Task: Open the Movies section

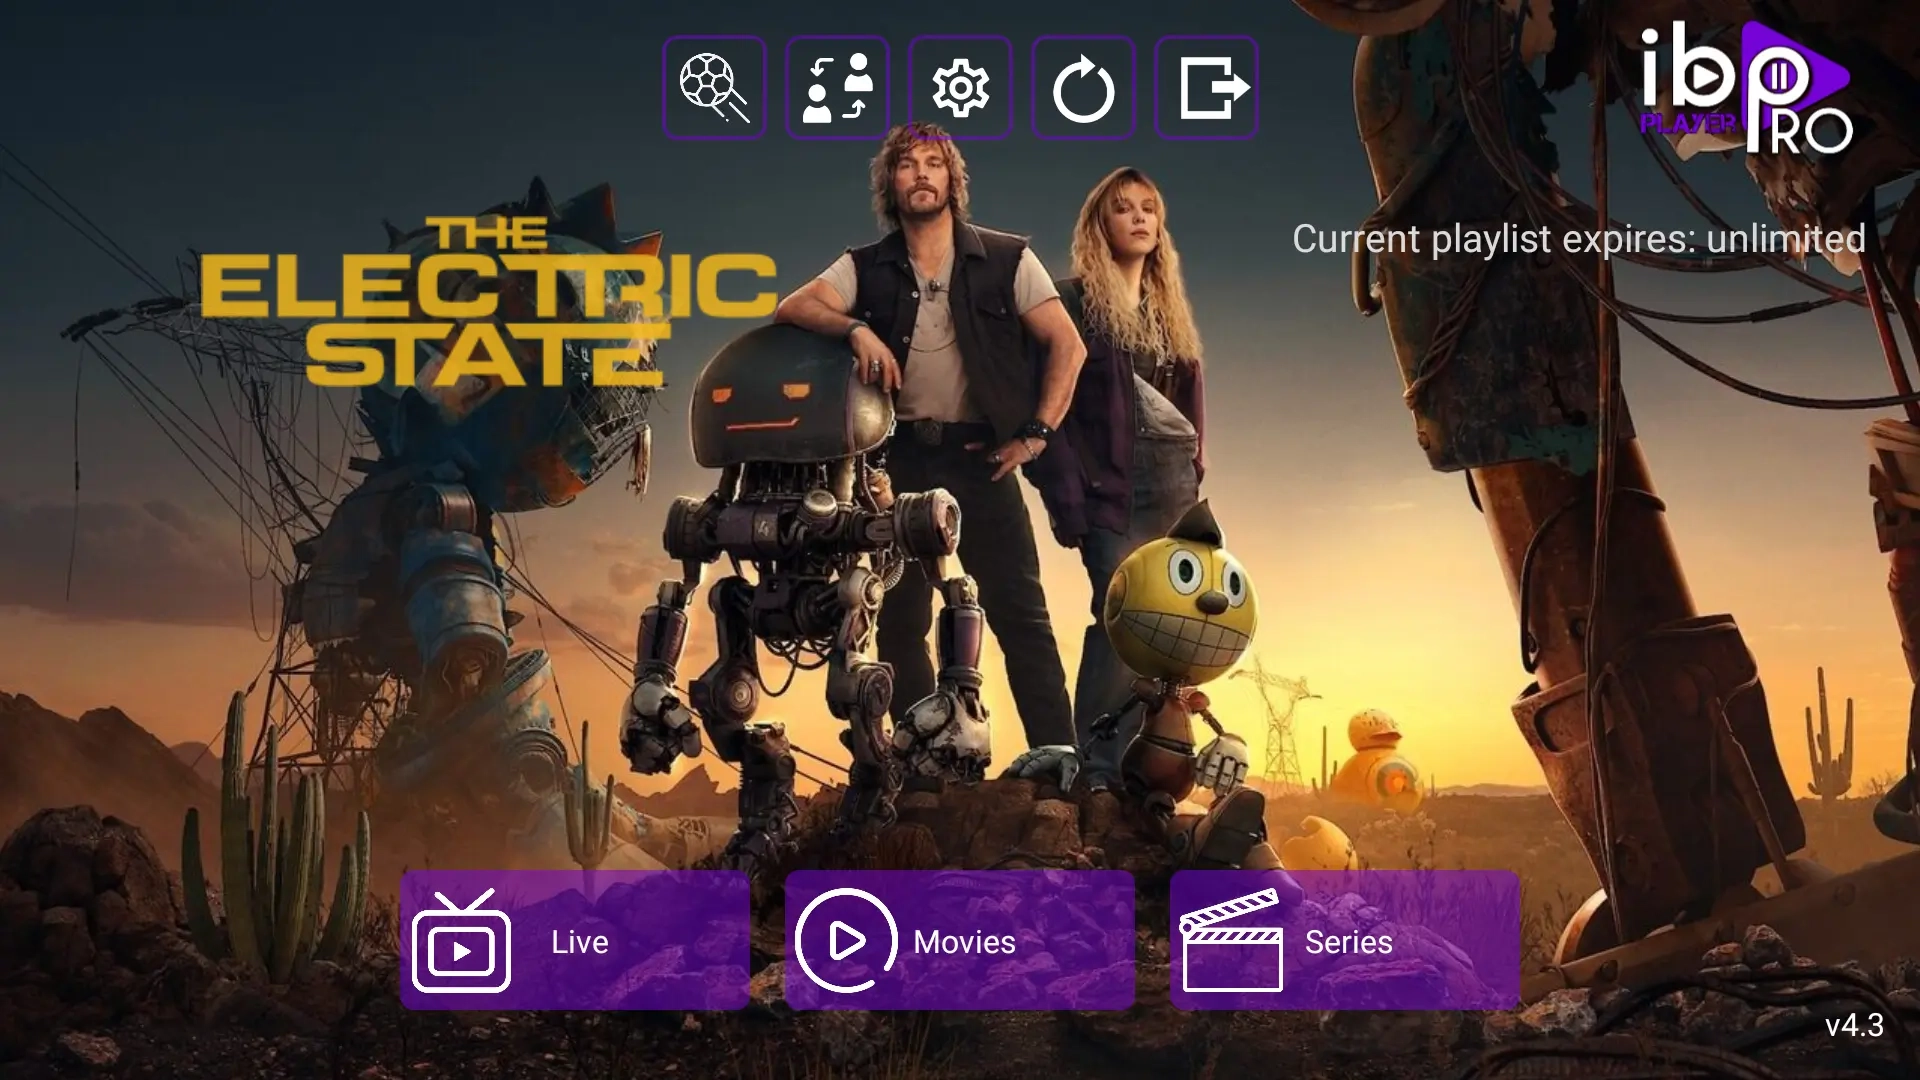Action: (960, 940)
